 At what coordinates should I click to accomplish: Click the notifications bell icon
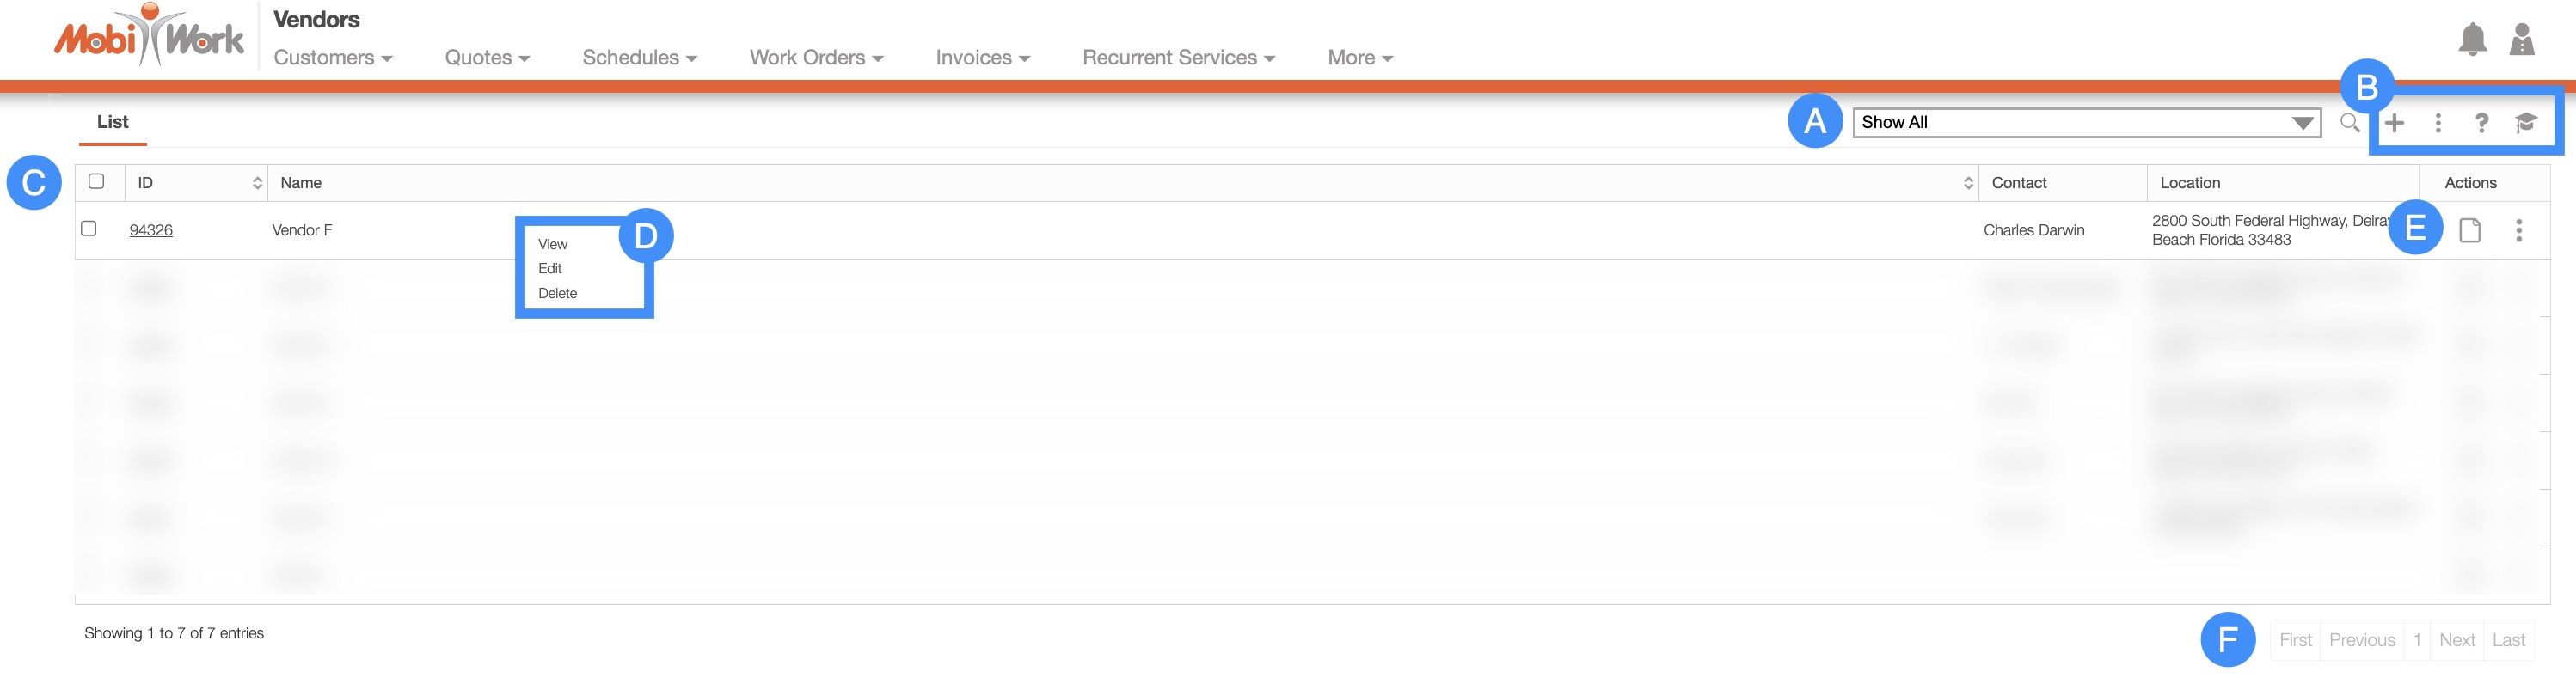[x=2472, y=40]
